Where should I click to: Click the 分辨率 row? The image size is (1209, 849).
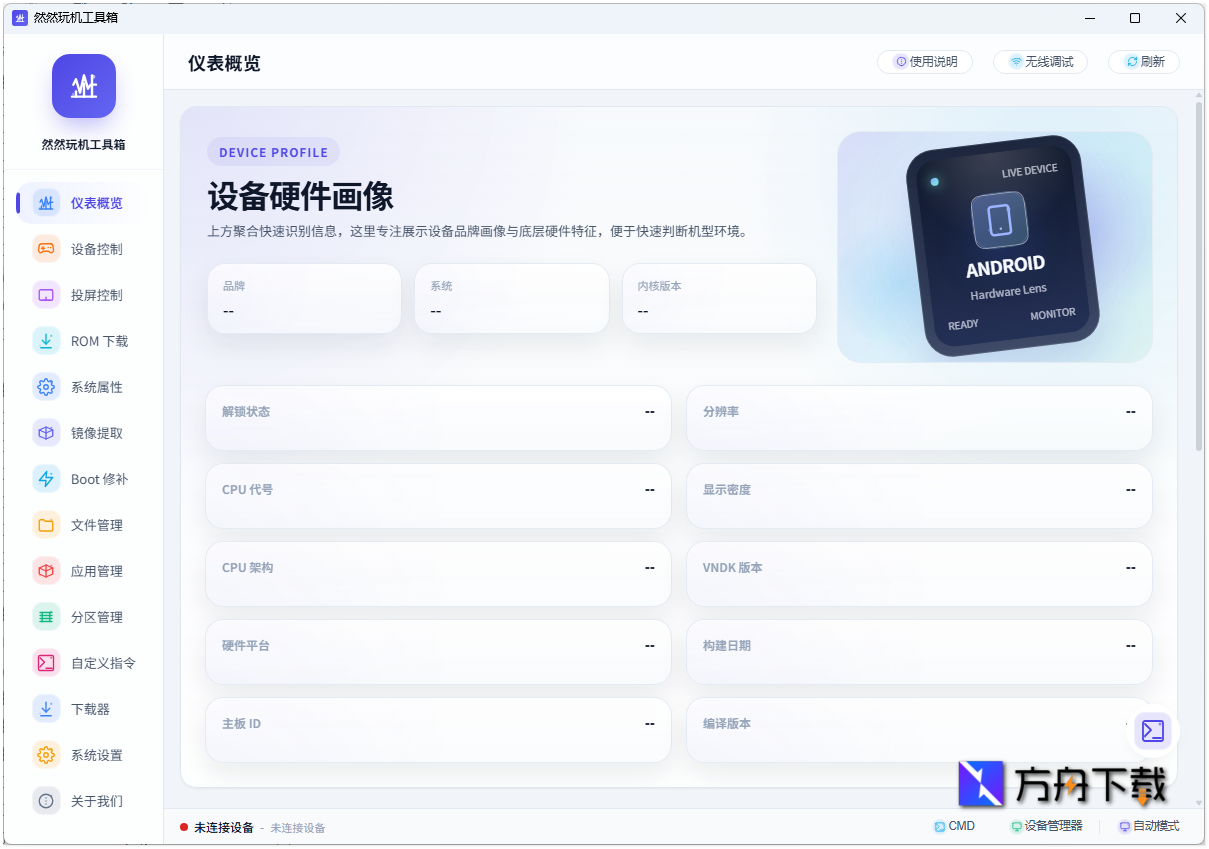[x=919, y=418]
